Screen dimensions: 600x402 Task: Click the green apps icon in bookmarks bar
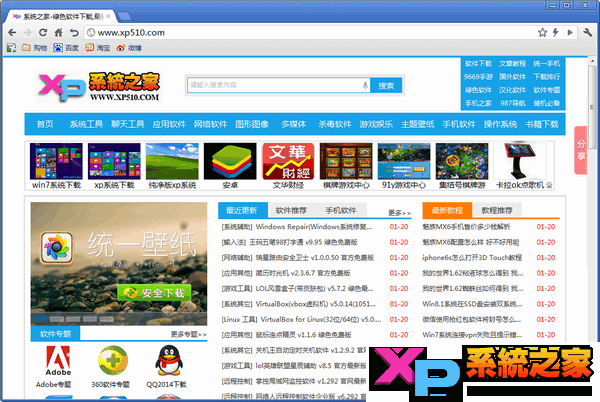(x=11, y=48)
